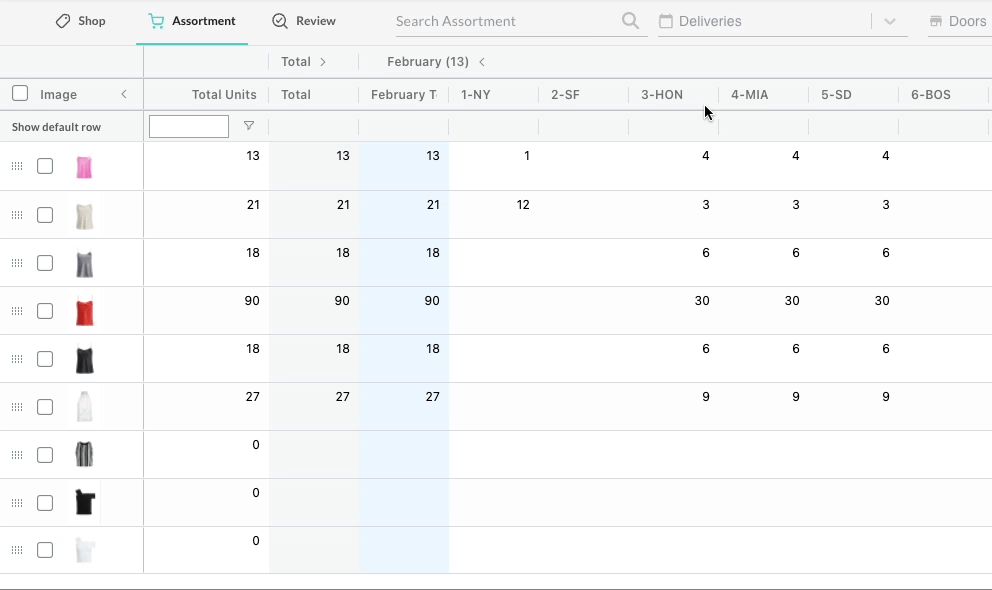The image size is (992, 590).
Task: Click the black top product thumbnail
Action: [x=85, y=360]
